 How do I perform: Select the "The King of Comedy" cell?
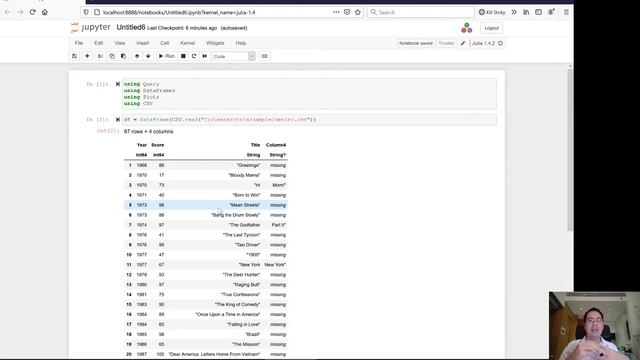(238, 304)
